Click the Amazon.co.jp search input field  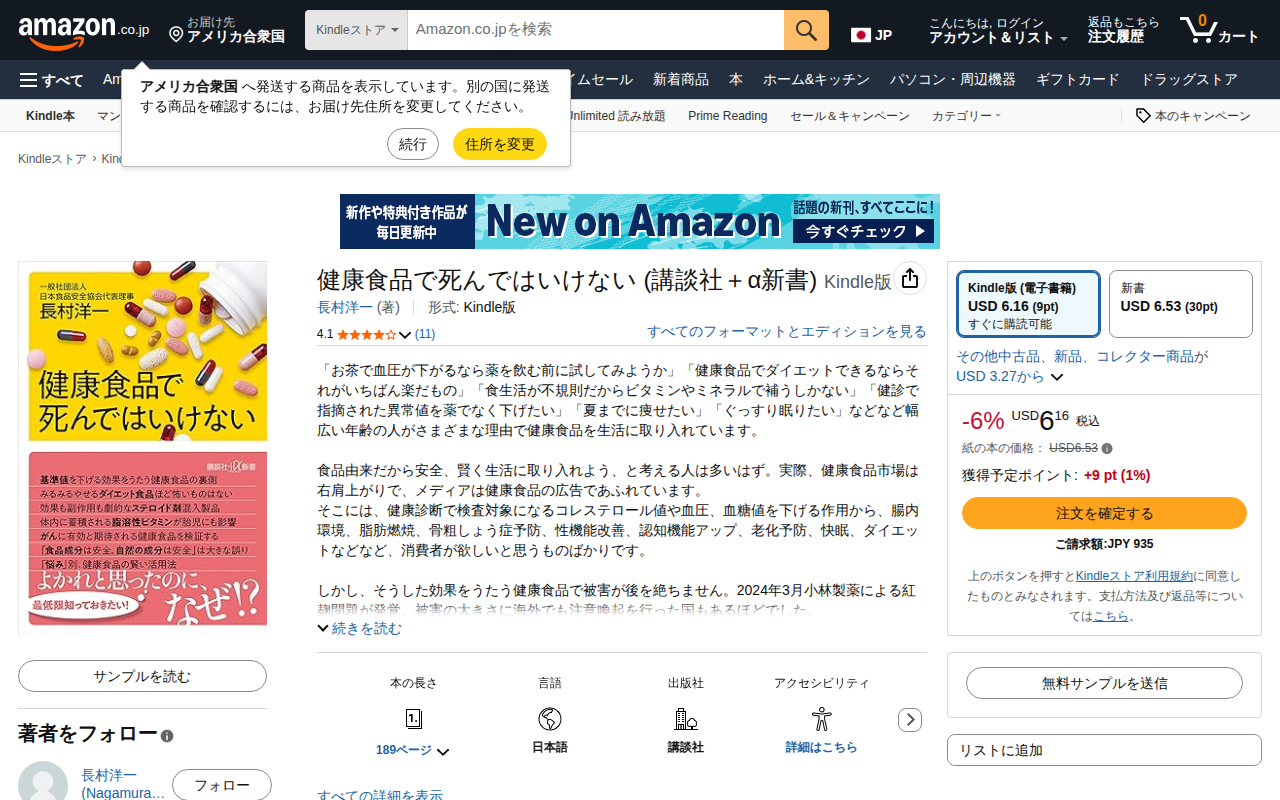tap(596, 30)
